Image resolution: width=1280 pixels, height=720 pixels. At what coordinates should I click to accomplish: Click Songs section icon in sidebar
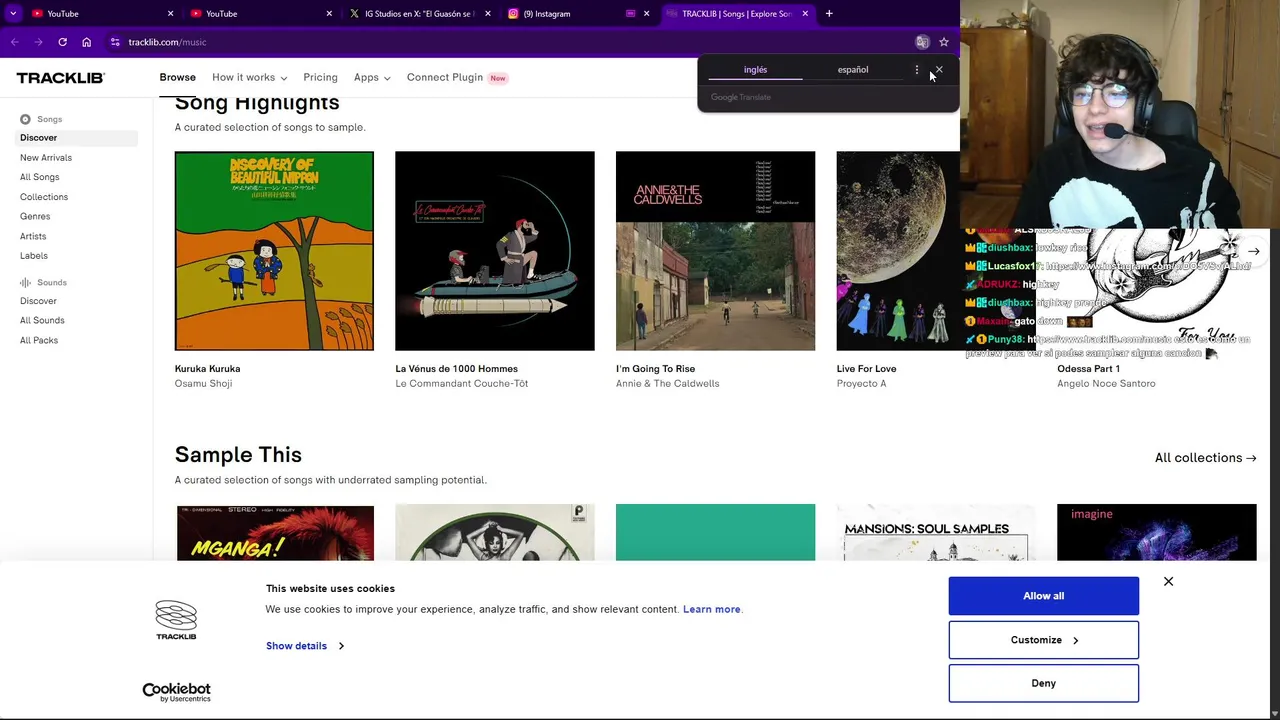click(25, 119)
